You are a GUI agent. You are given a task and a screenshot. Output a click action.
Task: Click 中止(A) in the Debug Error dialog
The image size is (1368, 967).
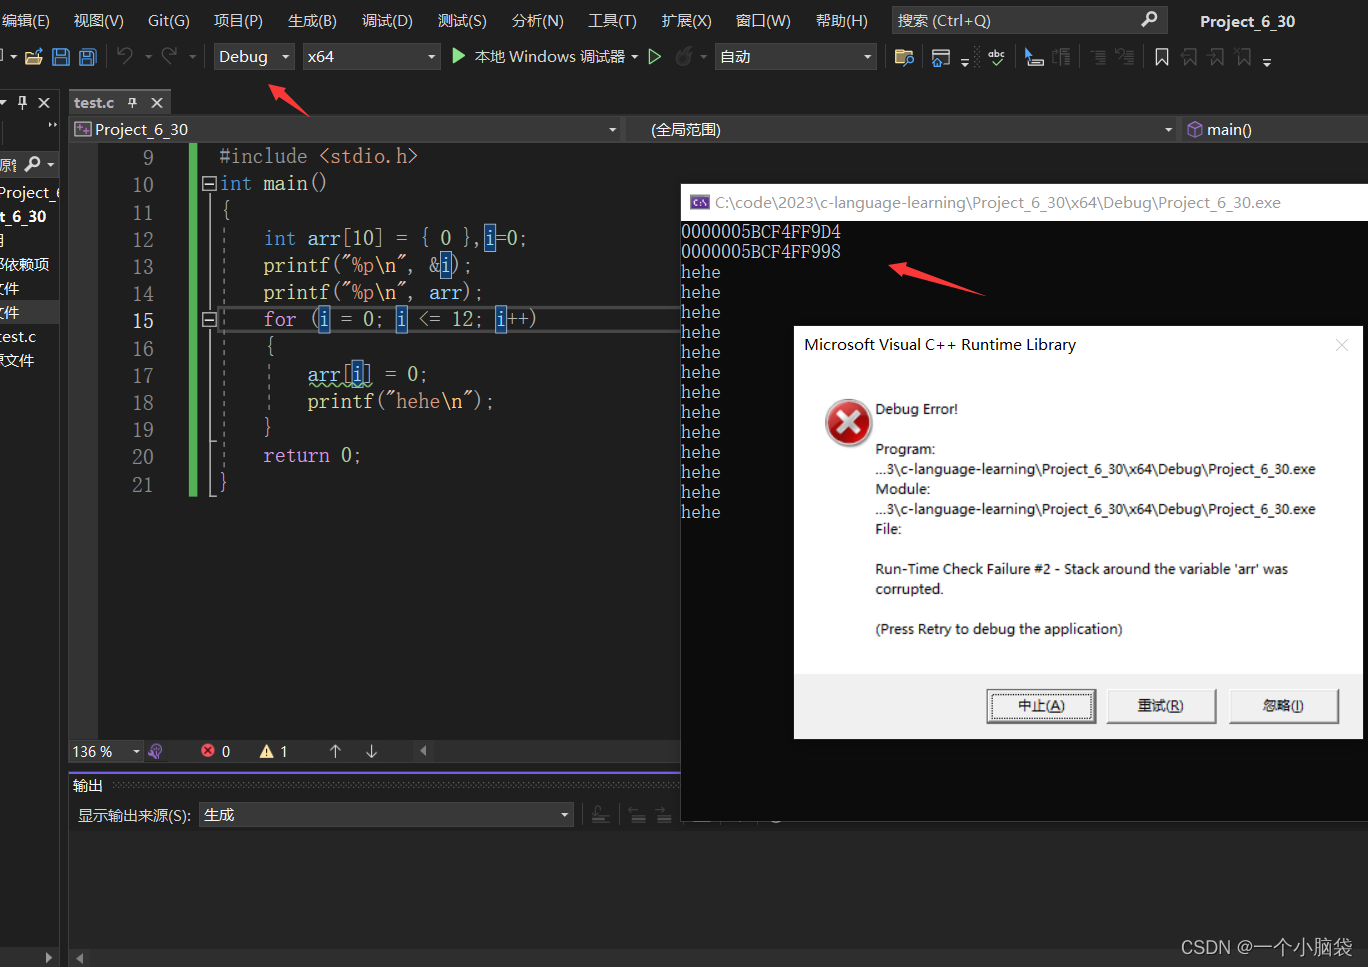click(1041, 706)
